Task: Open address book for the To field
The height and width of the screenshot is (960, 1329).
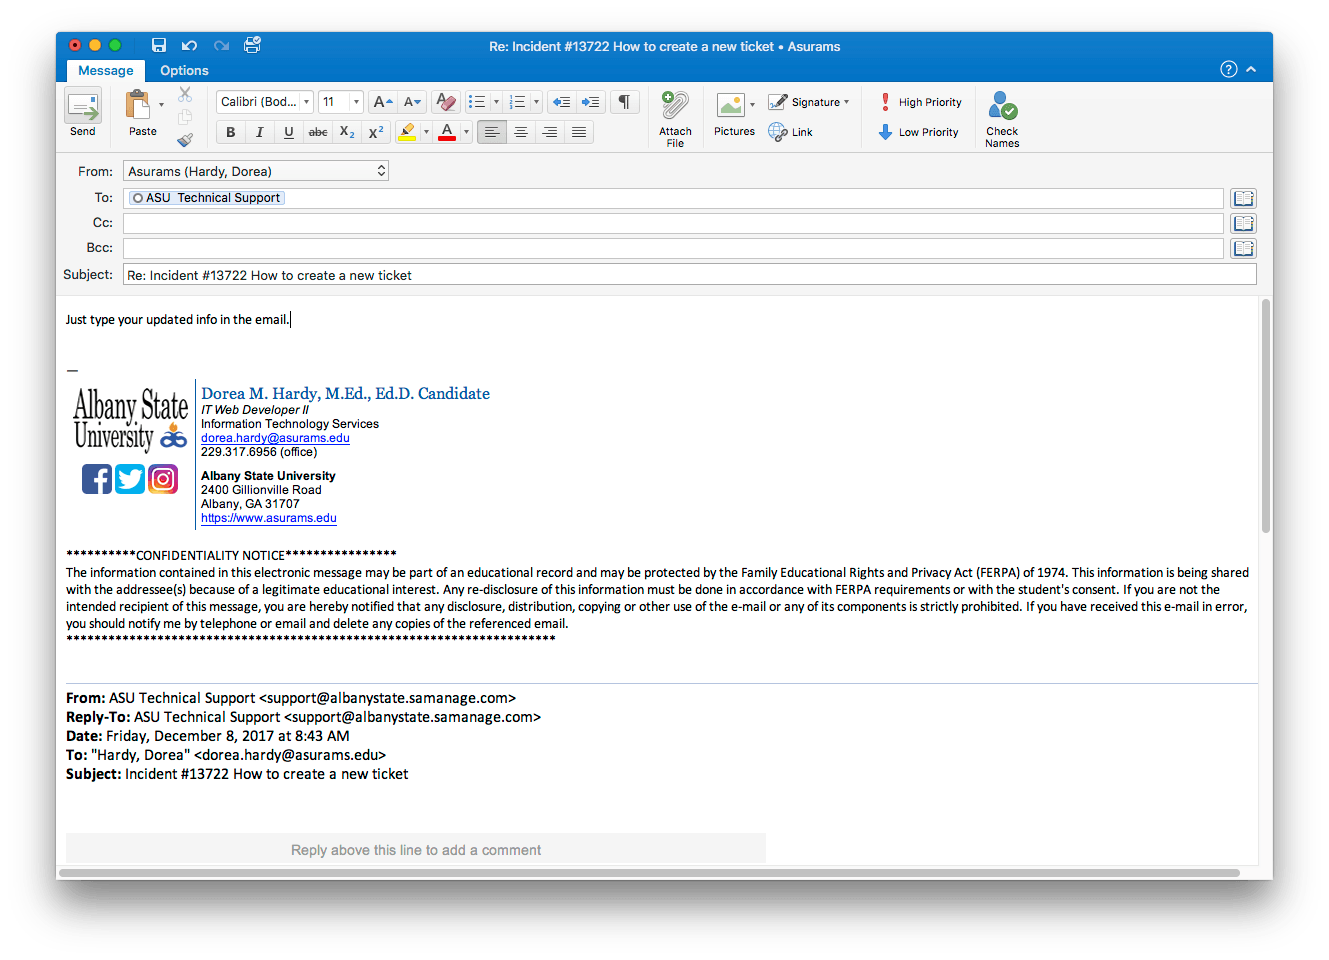Action: tap(1243, 198)
